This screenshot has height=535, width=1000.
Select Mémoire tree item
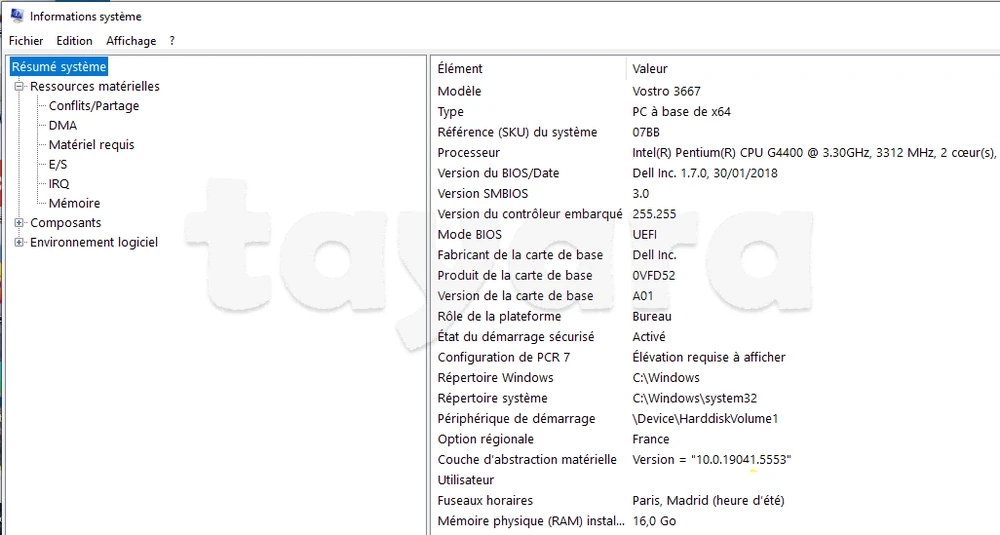74,204
